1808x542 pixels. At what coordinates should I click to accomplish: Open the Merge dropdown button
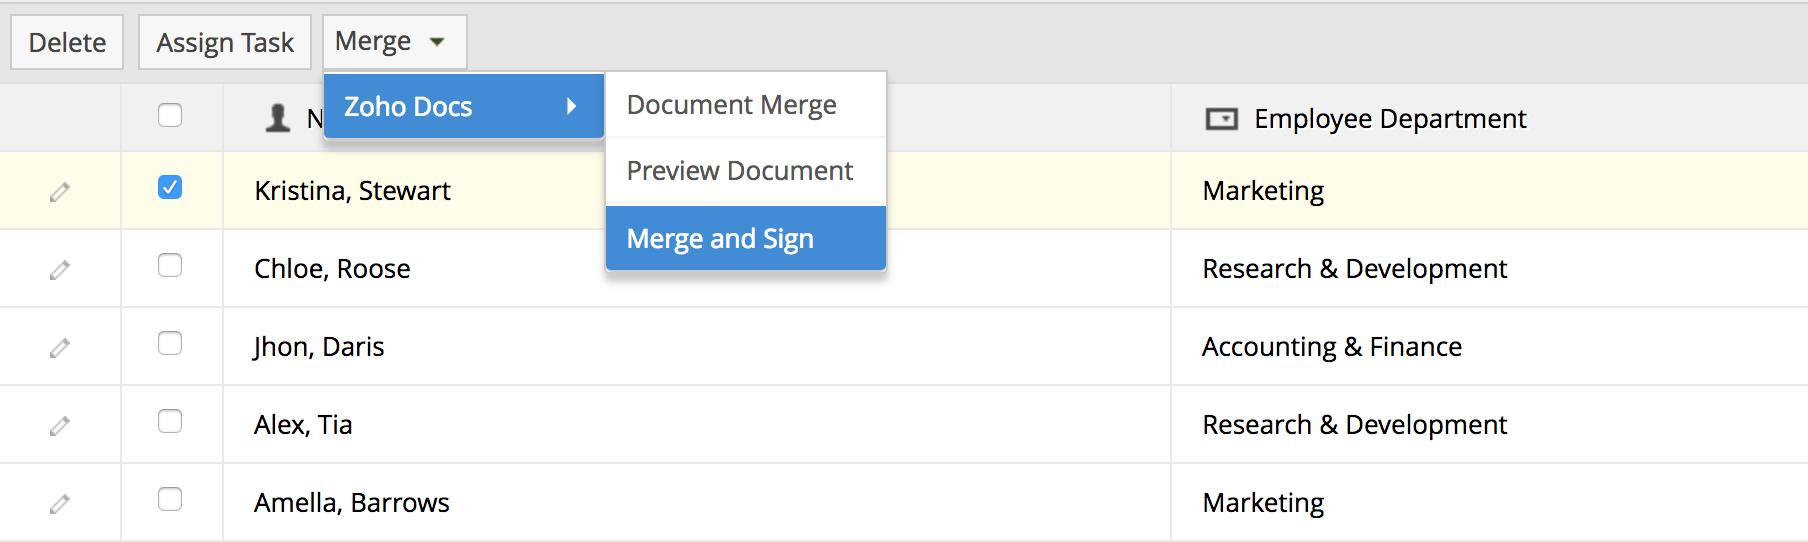[x=394, y=42]
